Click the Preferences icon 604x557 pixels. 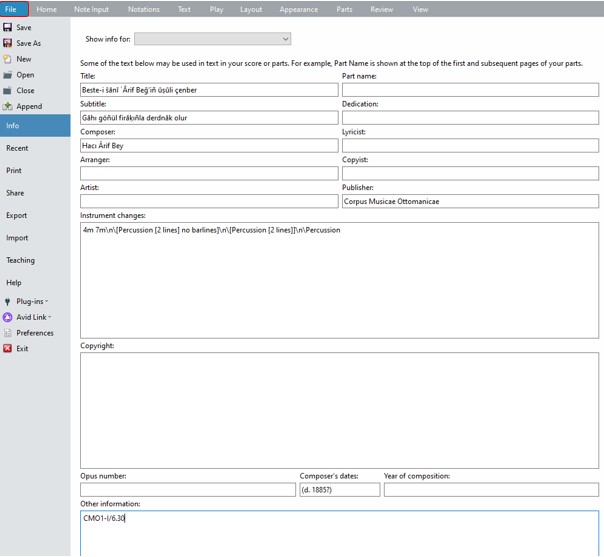[8, 333]
